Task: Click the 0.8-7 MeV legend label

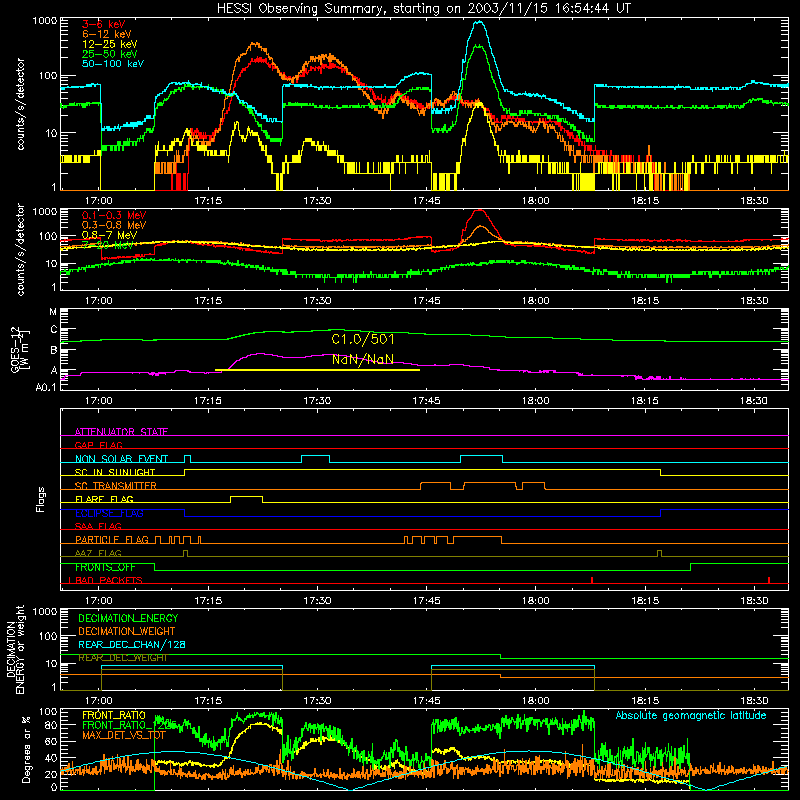Action: click(x=109, y=235)
